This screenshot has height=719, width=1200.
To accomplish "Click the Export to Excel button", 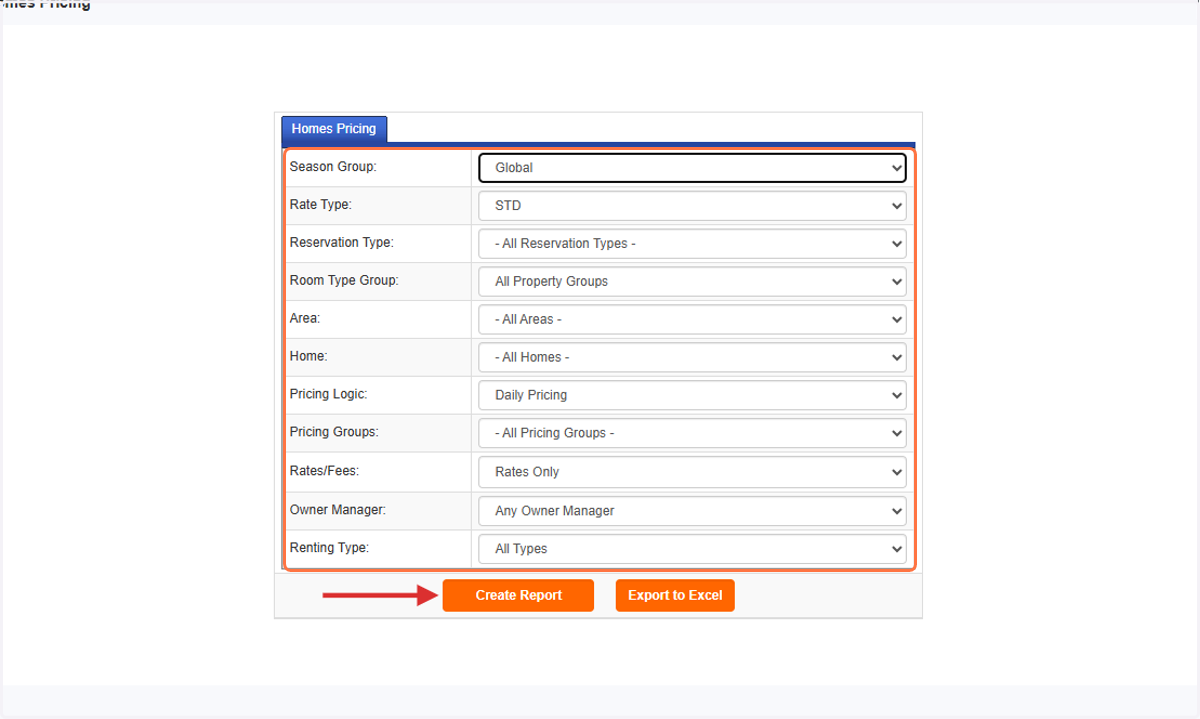I will point(675,595).
